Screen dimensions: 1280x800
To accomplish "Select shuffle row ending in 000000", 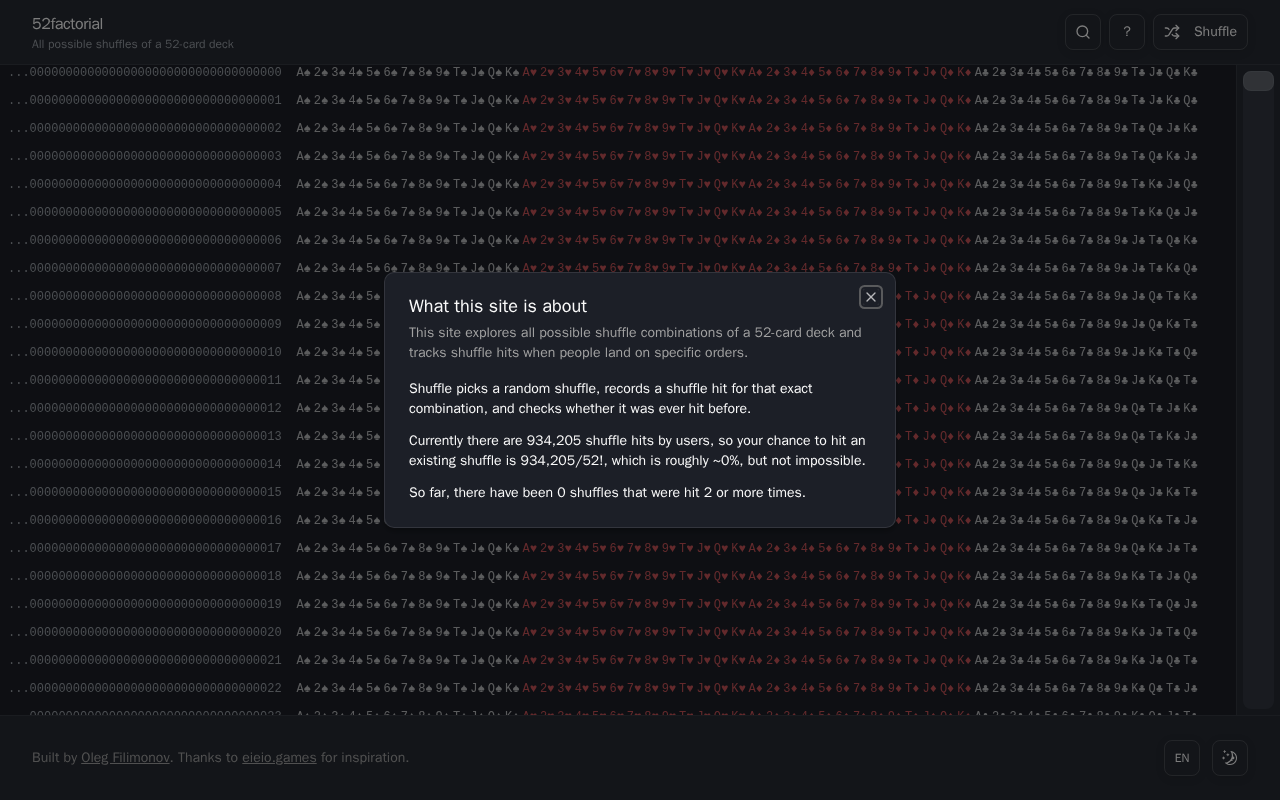I will tap(618, 72).
